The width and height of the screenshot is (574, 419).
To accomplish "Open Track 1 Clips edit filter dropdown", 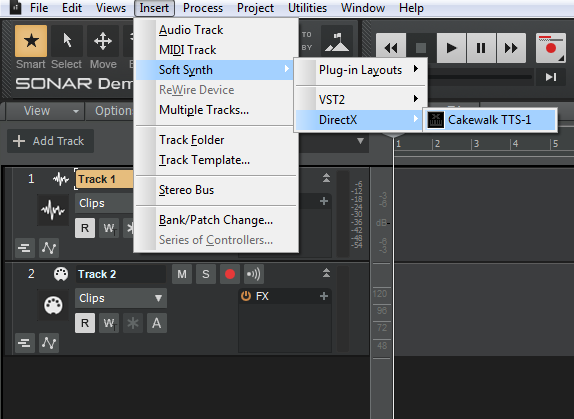I will tap(104, 203).
